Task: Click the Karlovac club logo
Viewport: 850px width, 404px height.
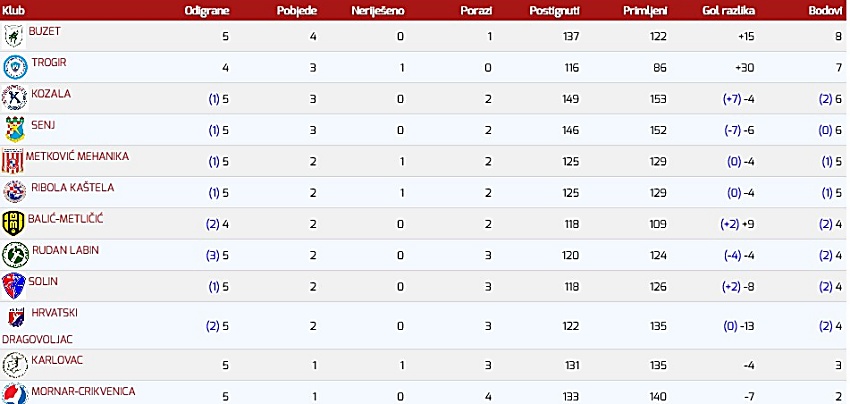Action: (x=15, y=364)
